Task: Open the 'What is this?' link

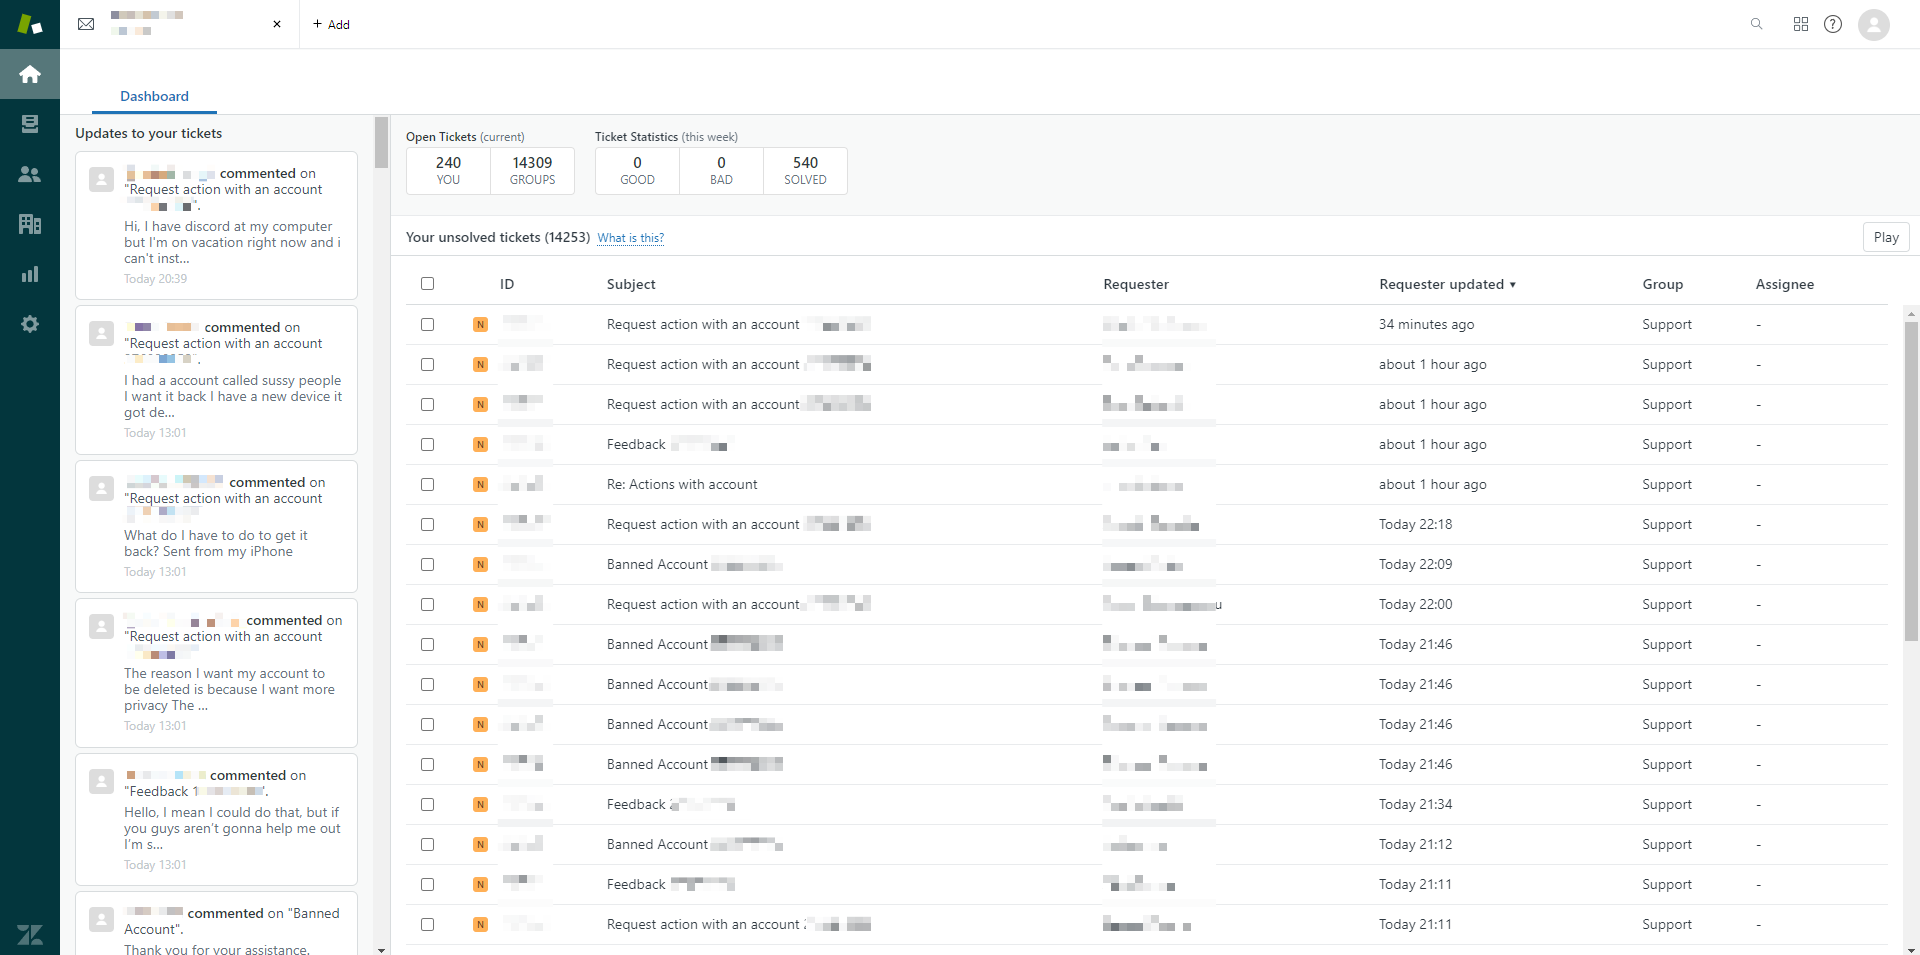Action: [630, 238]
